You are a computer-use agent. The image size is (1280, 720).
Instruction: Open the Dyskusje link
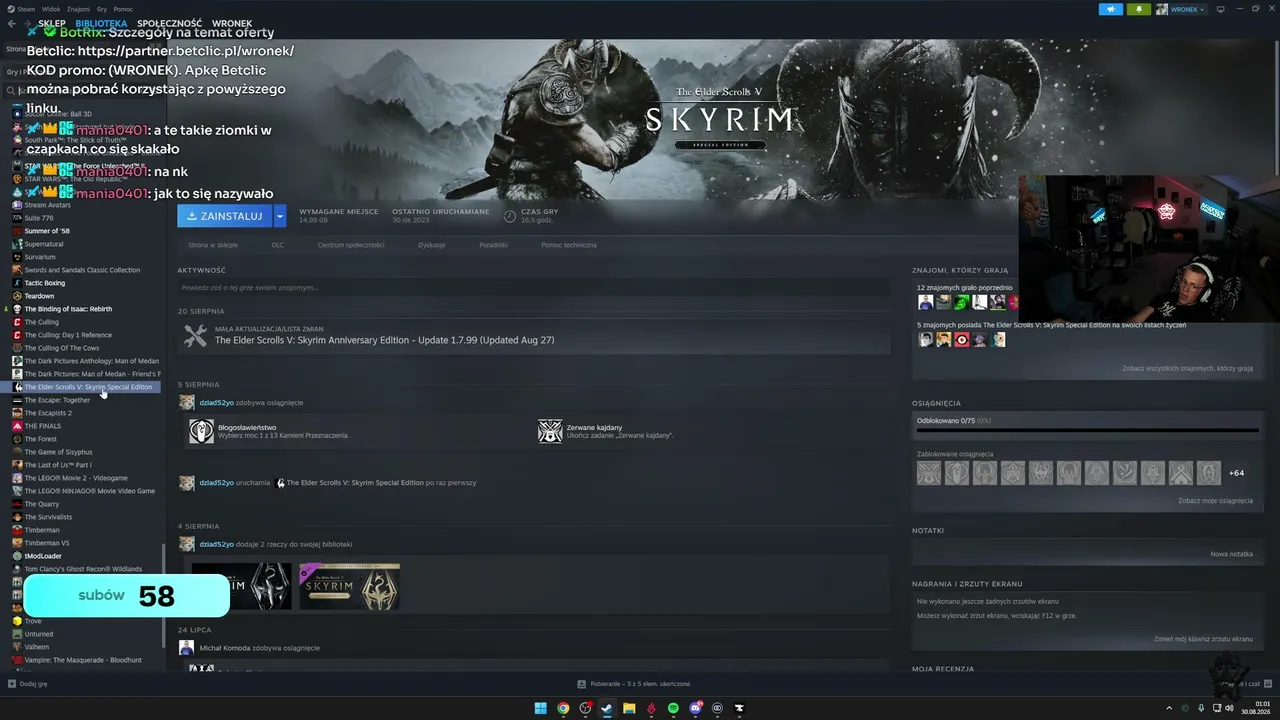tap(432, 245)
